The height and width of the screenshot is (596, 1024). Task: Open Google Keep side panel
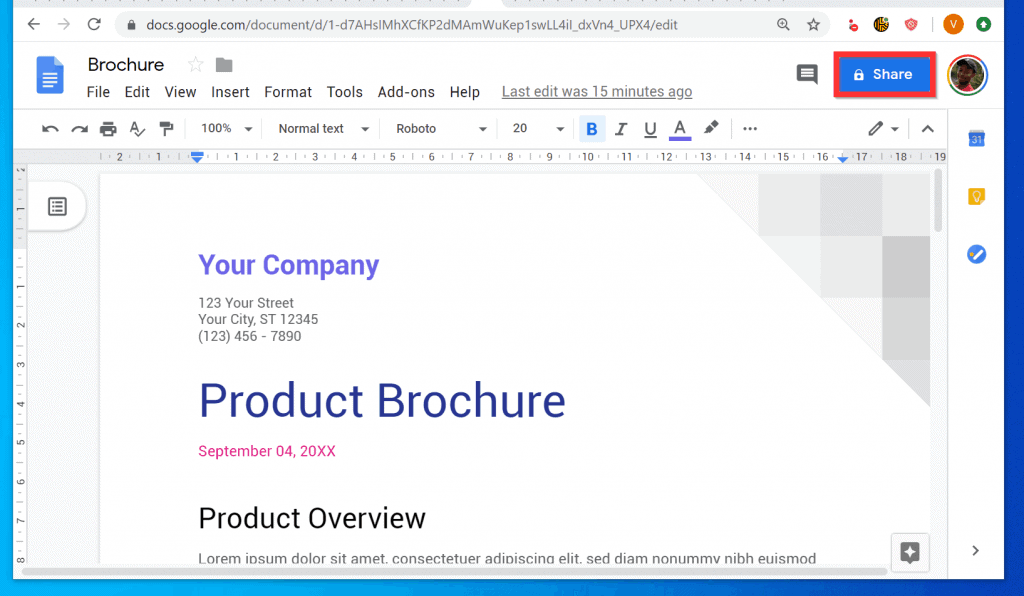click(976, 196)
